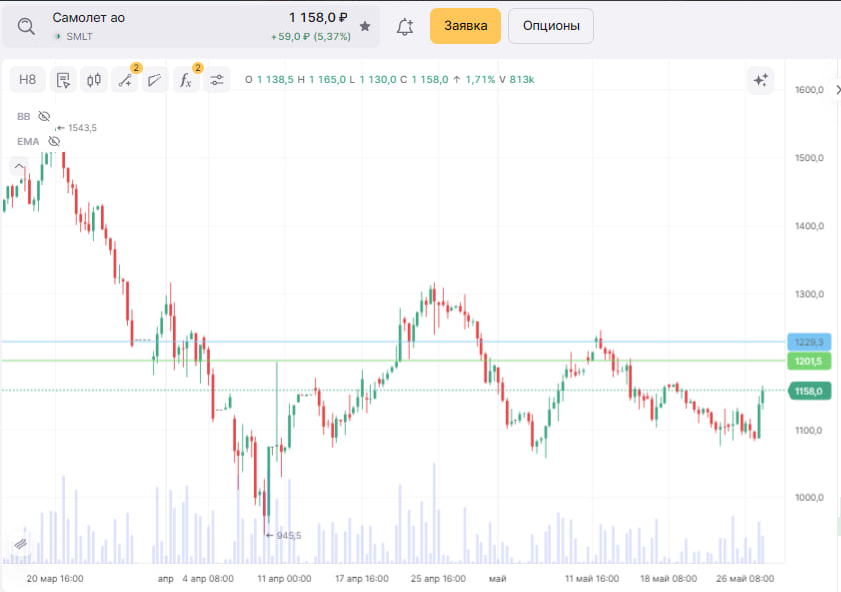This screenshot has width=841, height=592.
Task: Open candlestick chart type selector
Action: tap(94, 80)
